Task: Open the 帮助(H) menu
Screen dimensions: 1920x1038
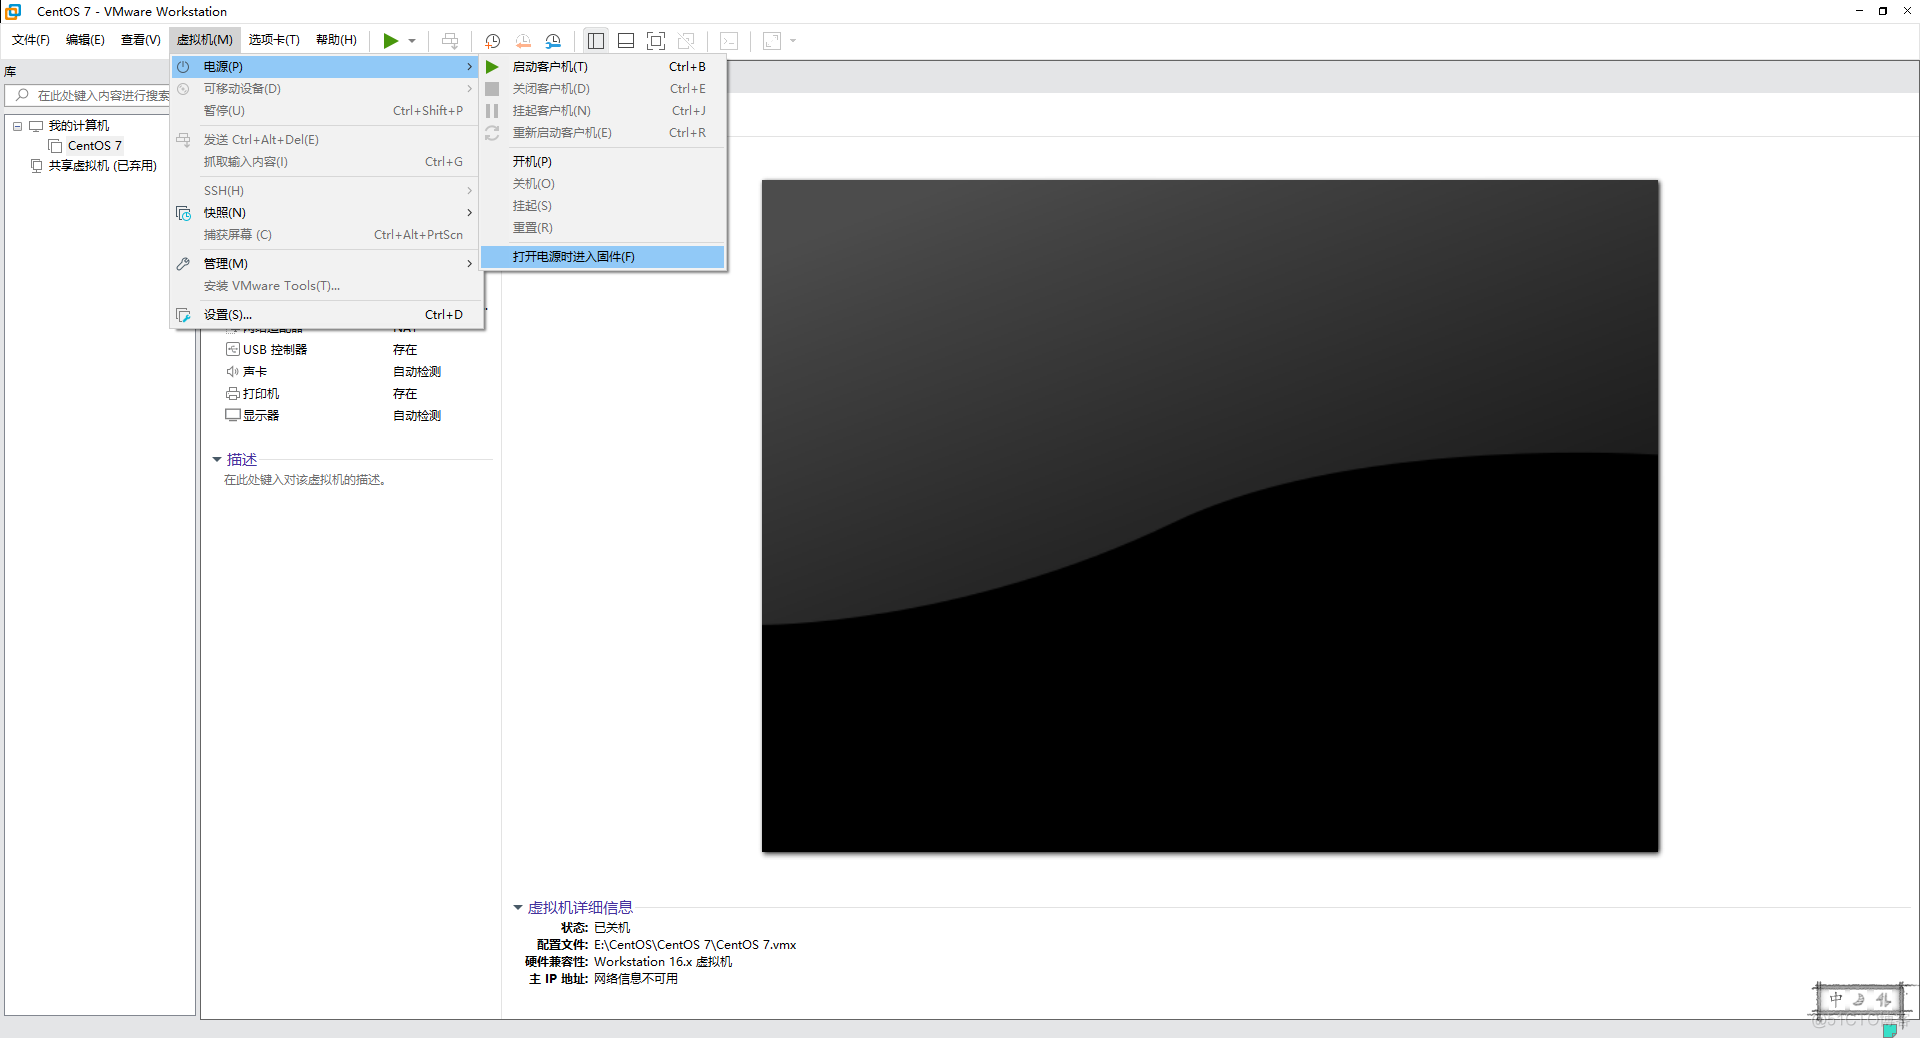Action: (336, 40)
